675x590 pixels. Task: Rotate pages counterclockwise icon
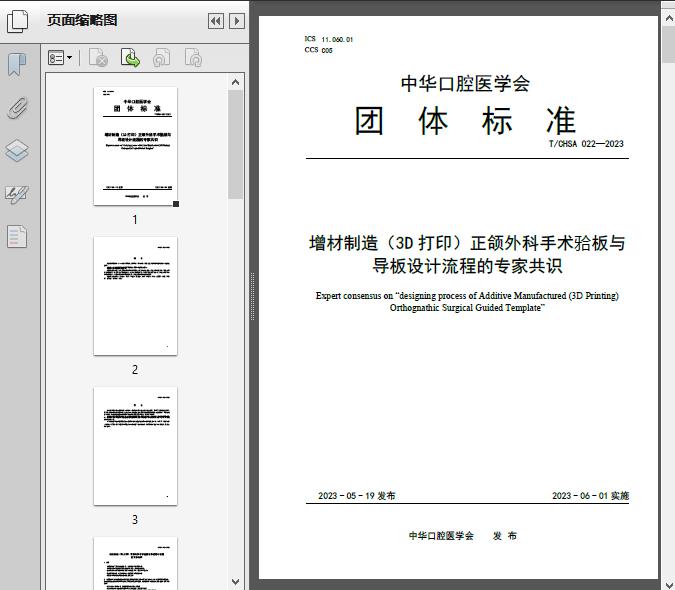[x=161, y=58]
